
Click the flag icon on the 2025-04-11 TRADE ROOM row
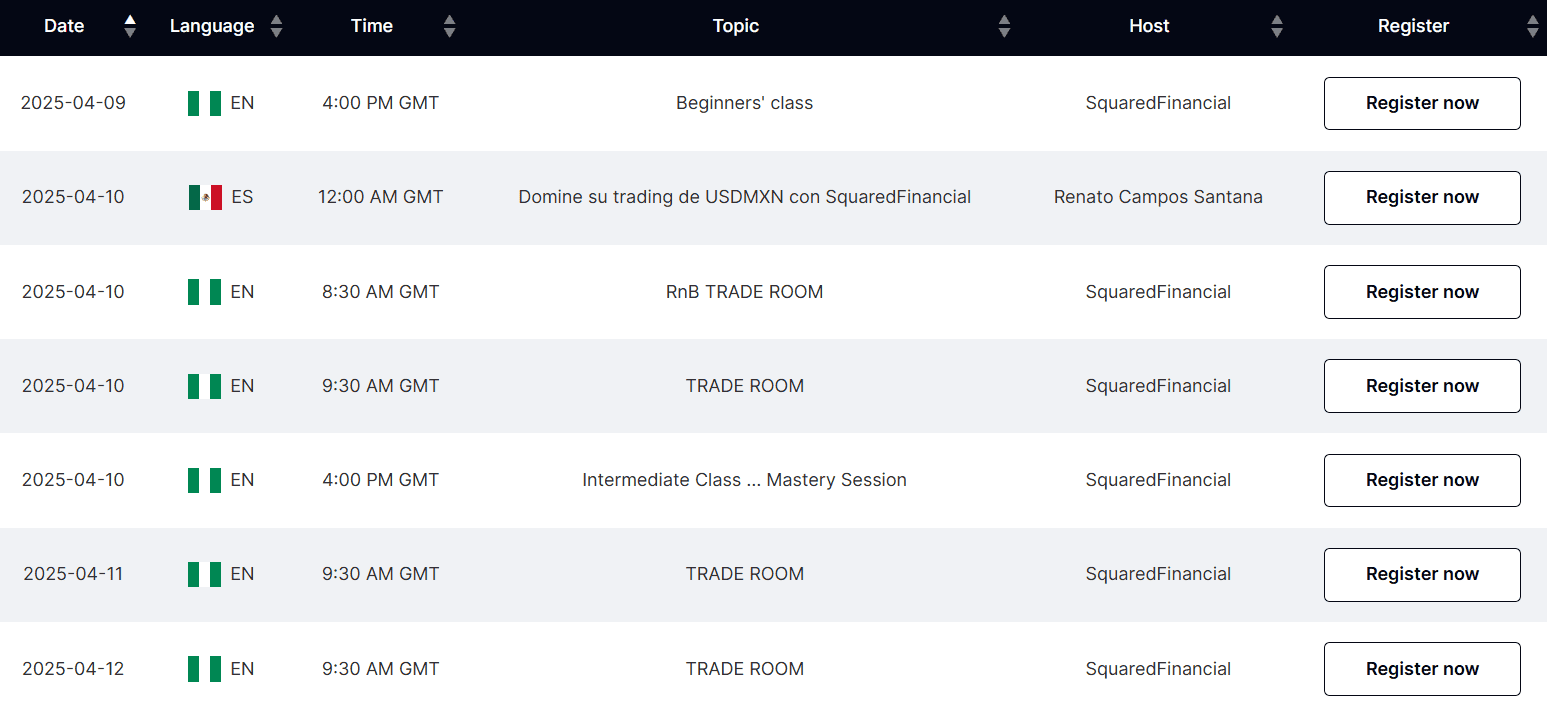coord(203,574)
